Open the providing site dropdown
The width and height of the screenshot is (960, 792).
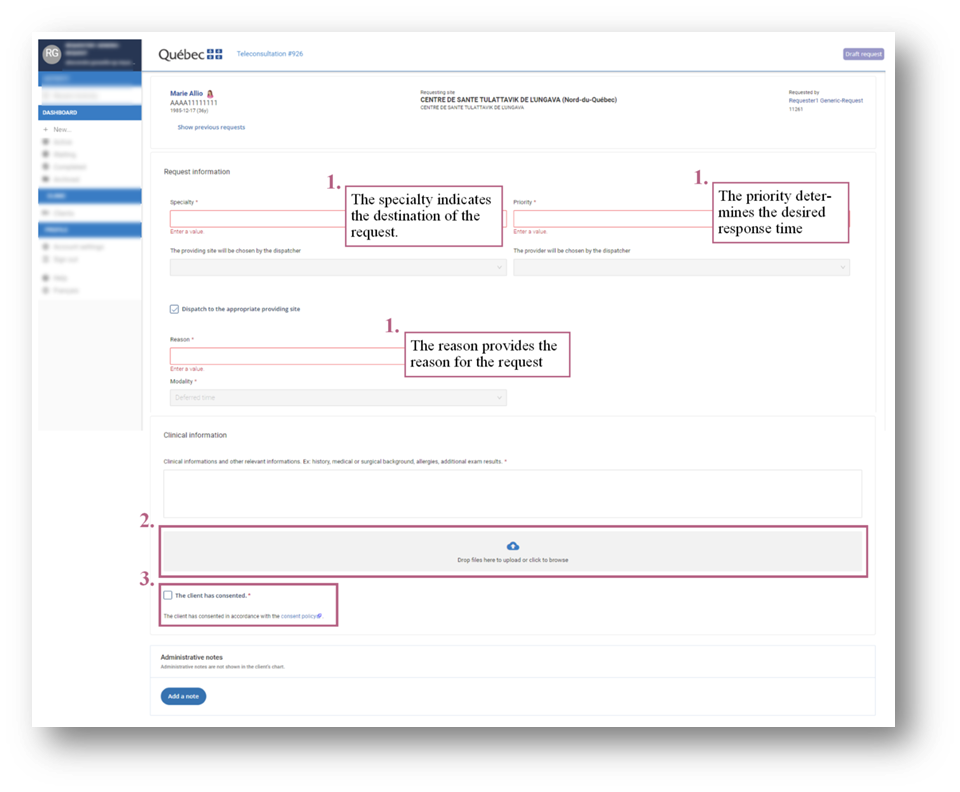coord(338,267)
